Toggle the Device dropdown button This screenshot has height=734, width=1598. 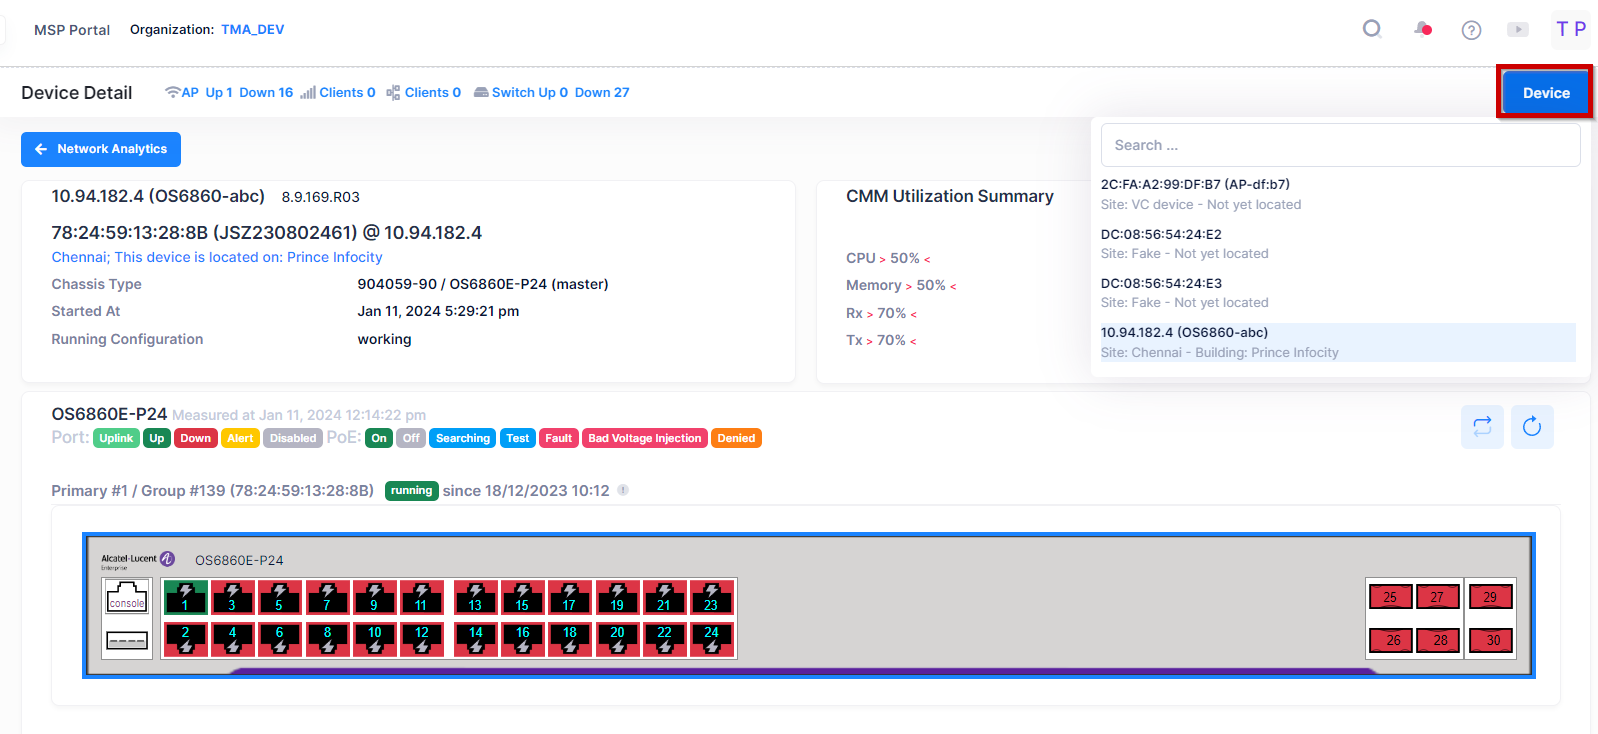click(1545, 93)
